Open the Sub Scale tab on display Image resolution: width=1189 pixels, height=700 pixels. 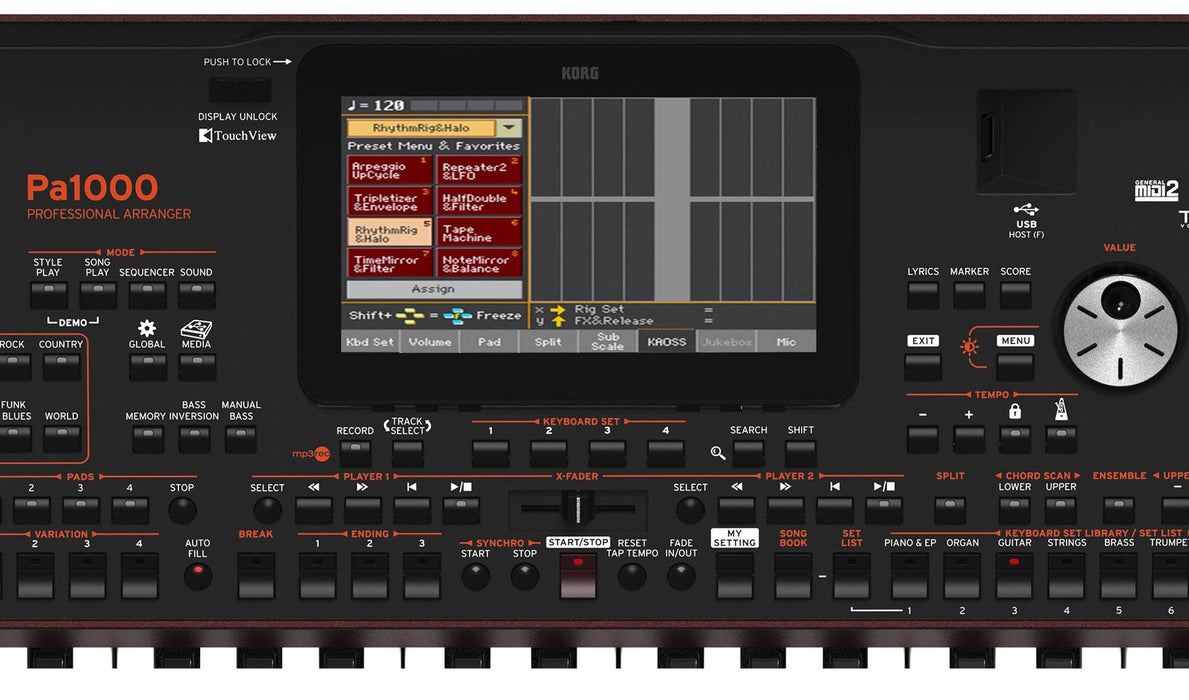click(607, 342)
